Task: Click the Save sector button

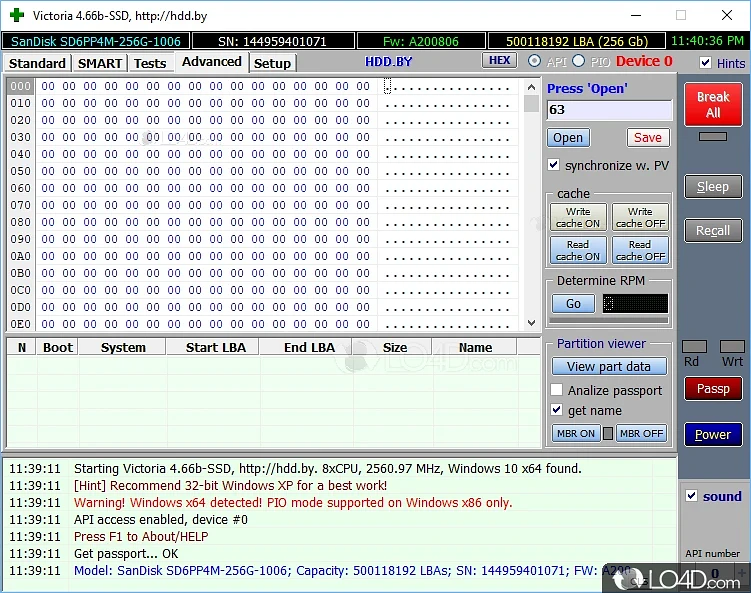Action: click(648, 138)
